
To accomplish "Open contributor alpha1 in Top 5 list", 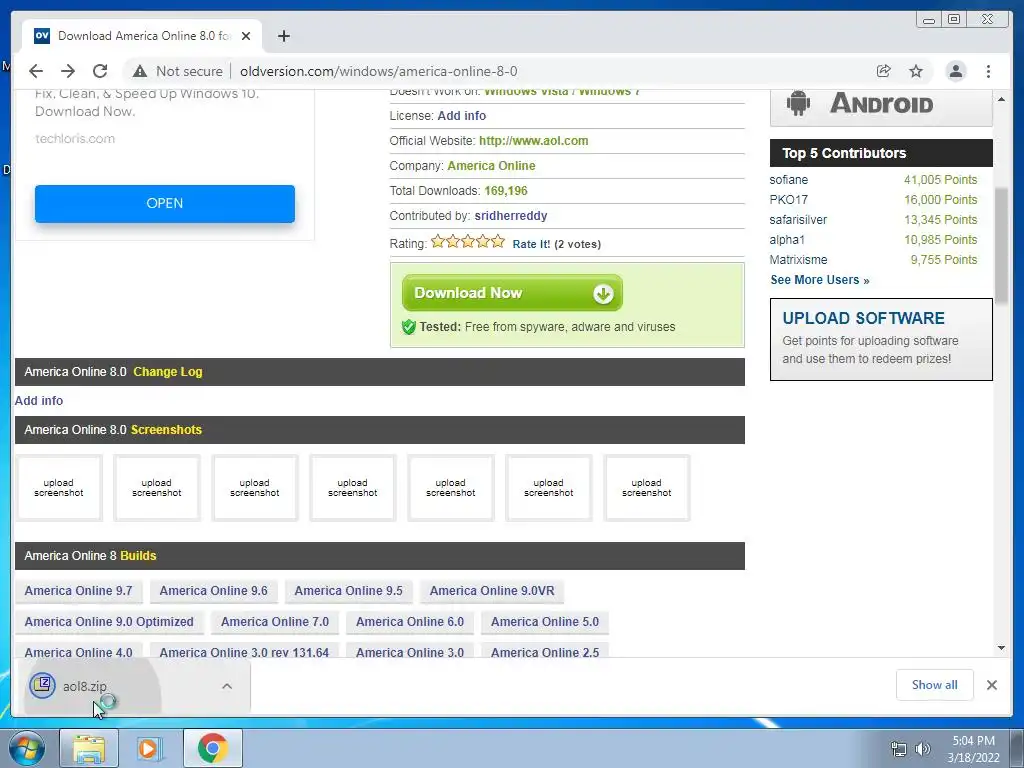I will [x=787, y=240].
